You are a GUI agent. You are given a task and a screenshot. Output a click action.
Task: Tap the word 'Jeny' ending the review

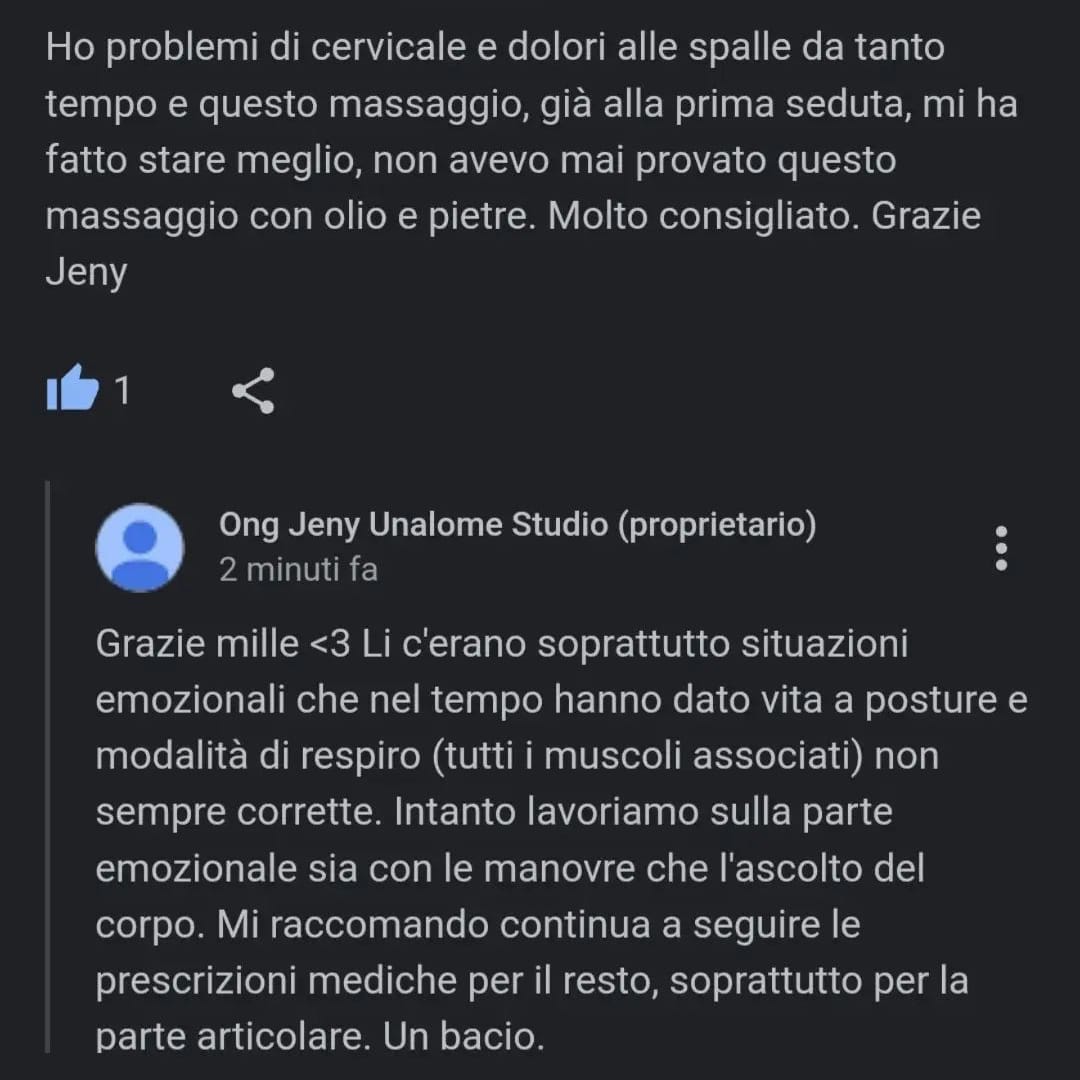86,272
